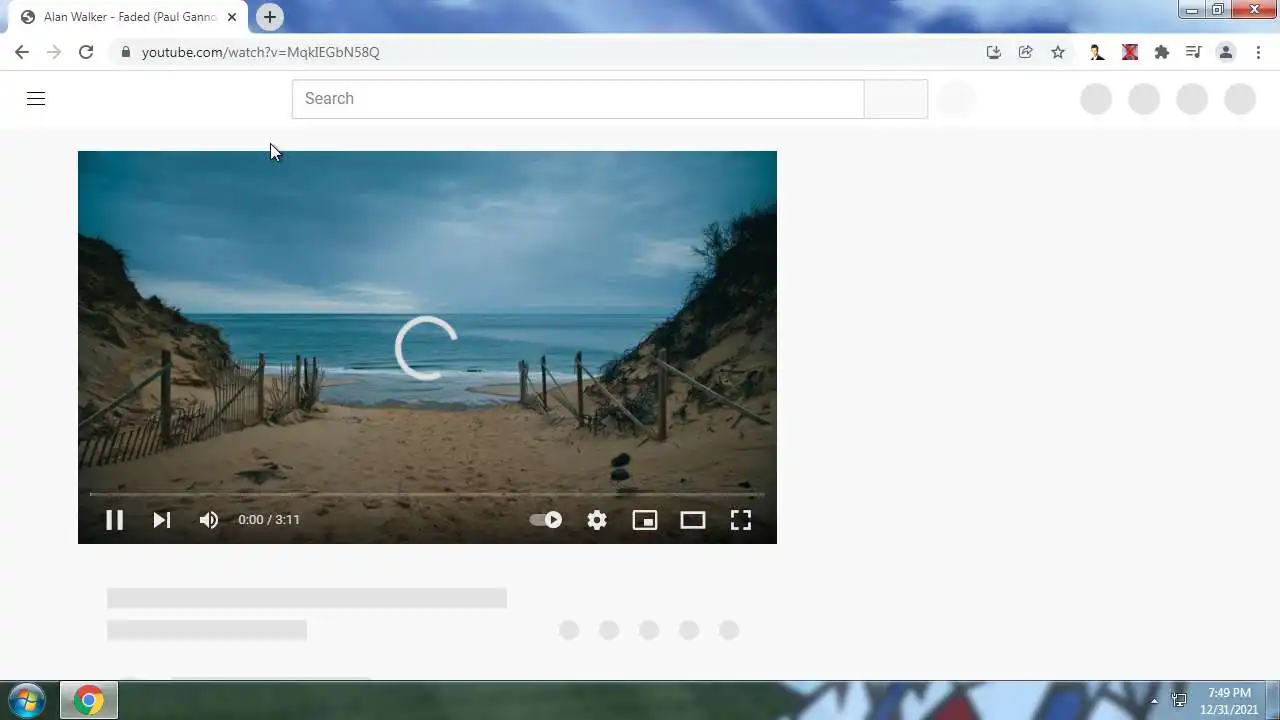The image size is (1280, 720).
Task: Skip to the next video
Action: tap(161, 520)
